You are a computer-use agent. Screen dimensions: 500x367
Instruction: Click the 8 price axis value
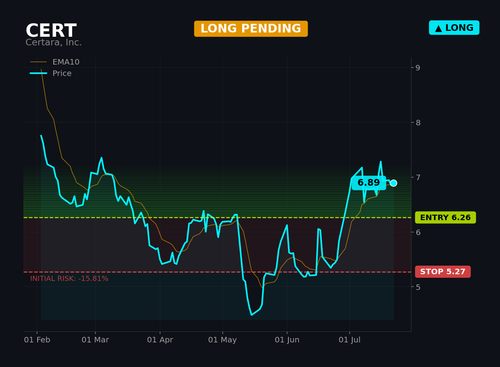click(x=418, y=123)
